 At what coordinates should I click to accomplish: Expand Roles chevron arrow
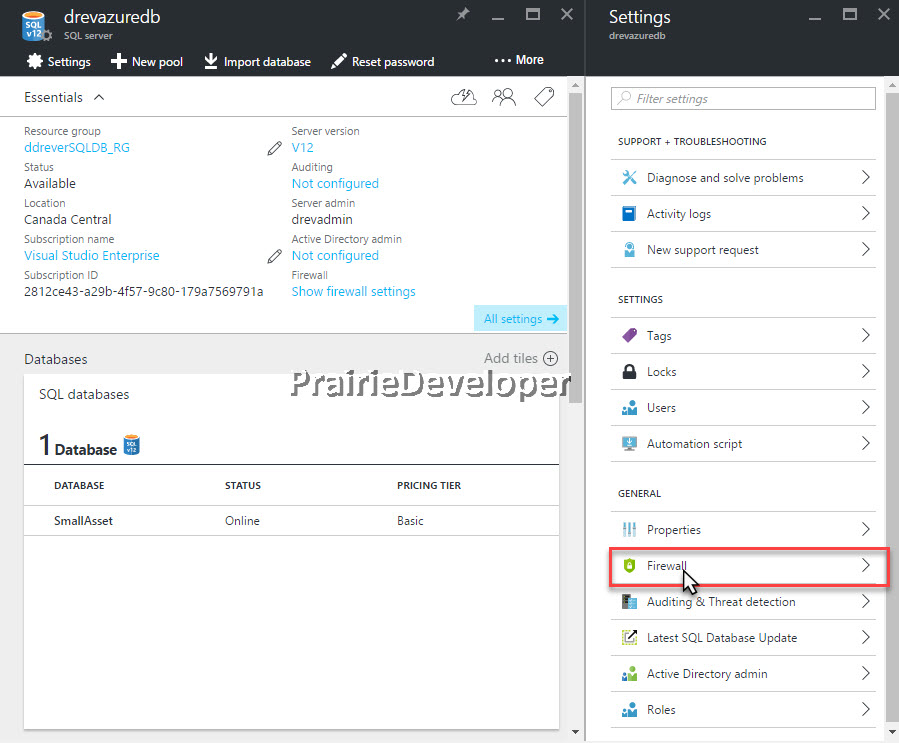(866, 710)
